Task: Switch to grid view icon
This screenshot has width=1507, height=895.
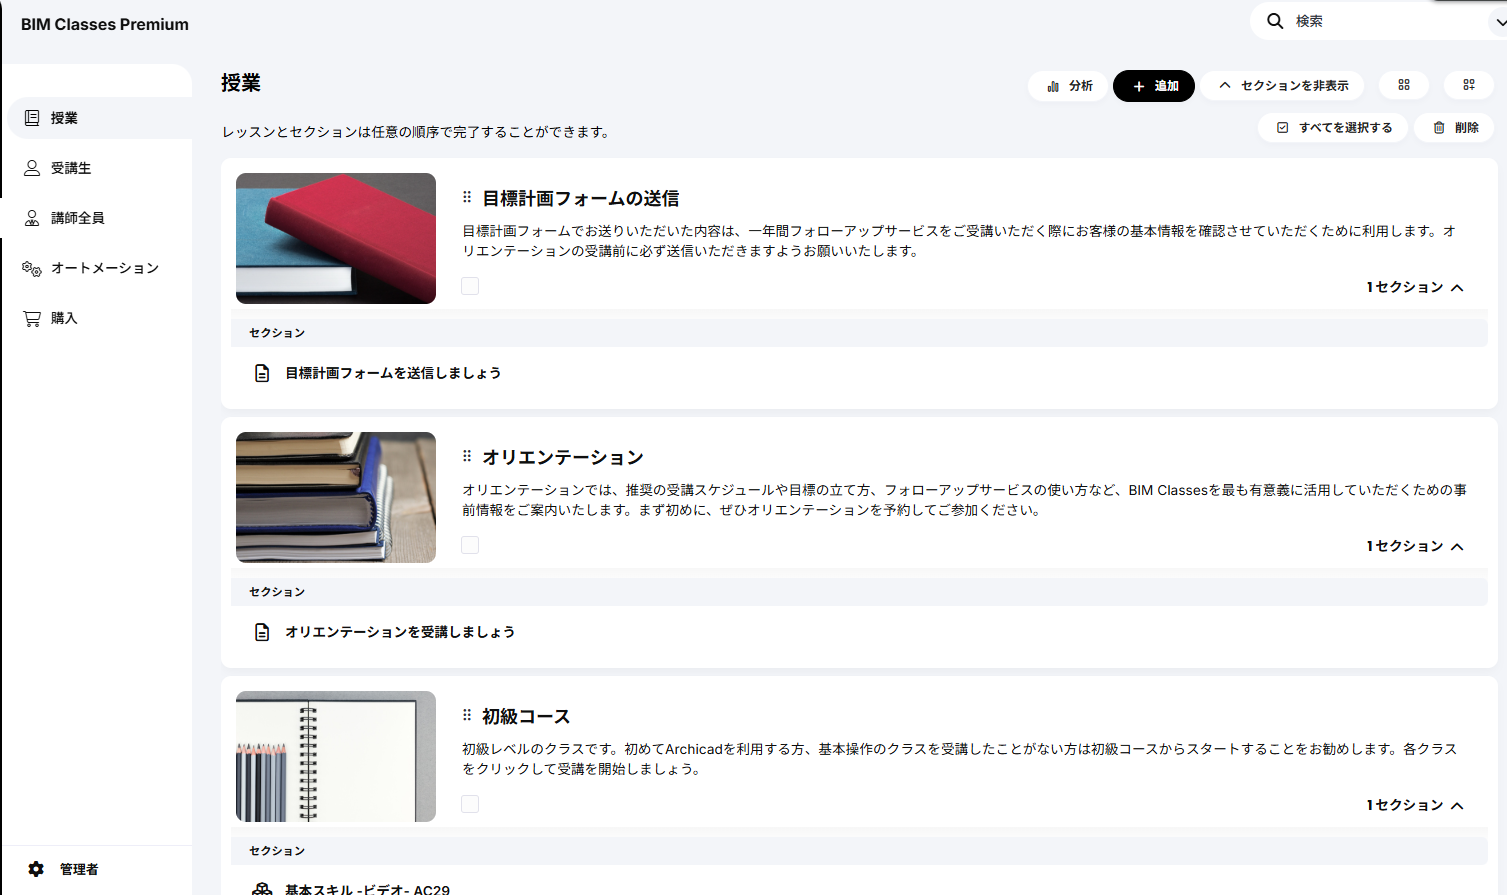Action: pos(1404,86)
